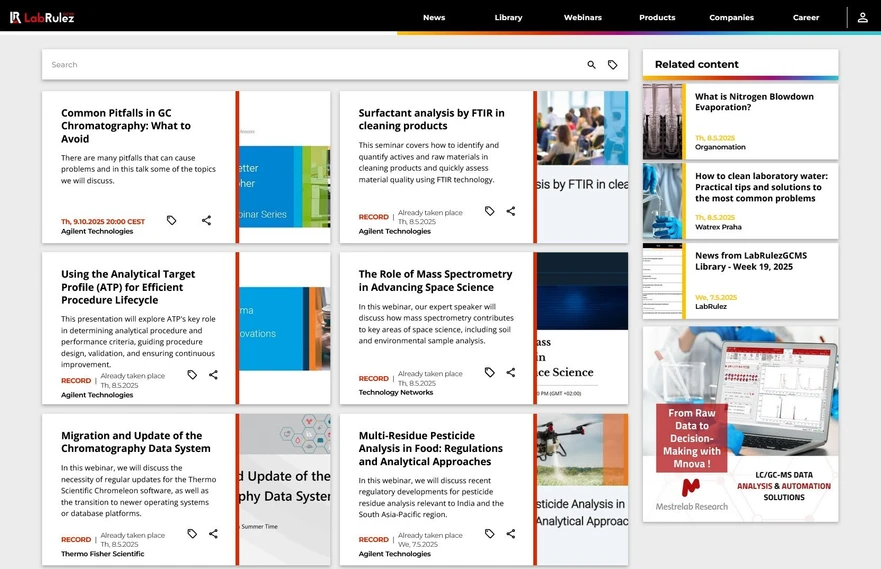Tag icon on Common Pitfalls in GC card
This screenshot has height=569, width=881.
(171, 220)
